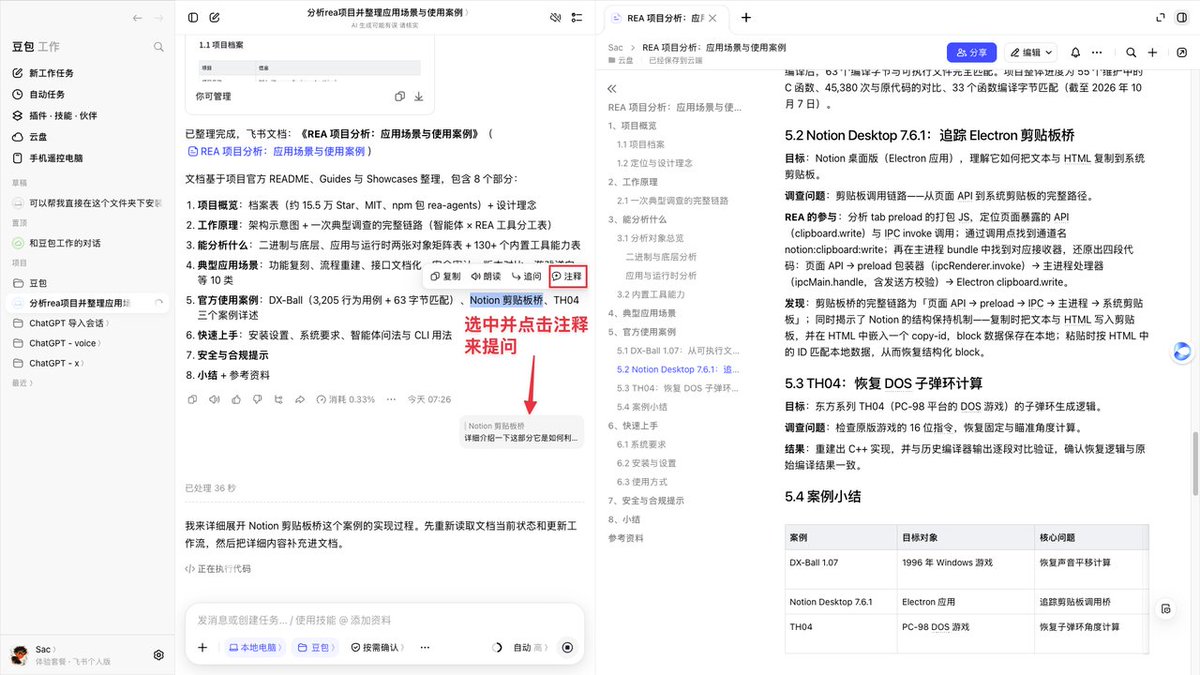1200x675 pixels.
Task: Add attachment with the plus in input box
Action: pyautogui.click(x=203, y=647)
